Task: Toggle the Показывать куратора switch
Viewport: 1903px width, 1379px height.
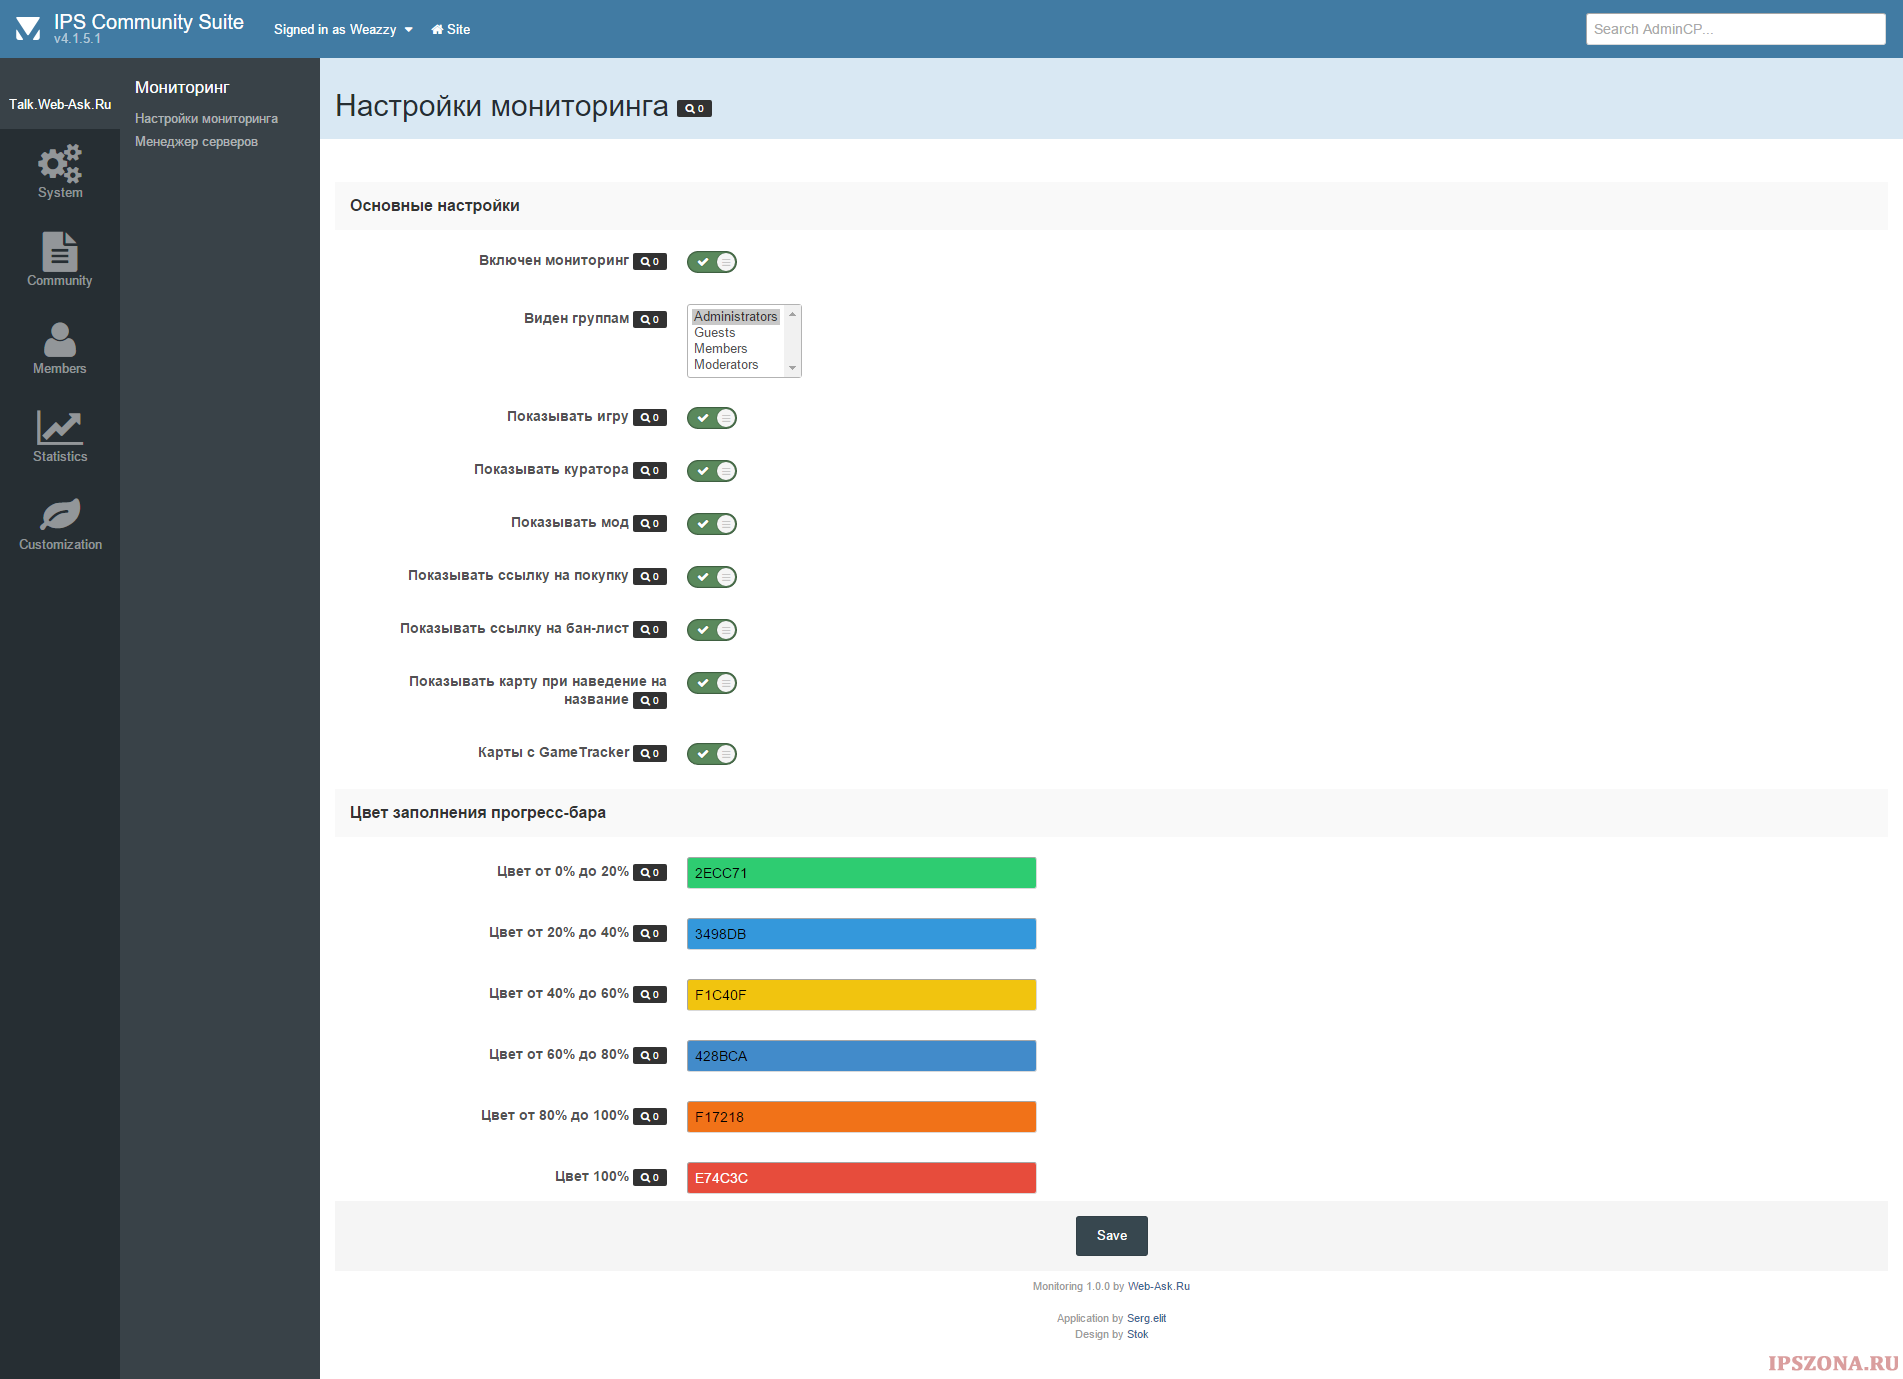Action: (x=712, y=471)
